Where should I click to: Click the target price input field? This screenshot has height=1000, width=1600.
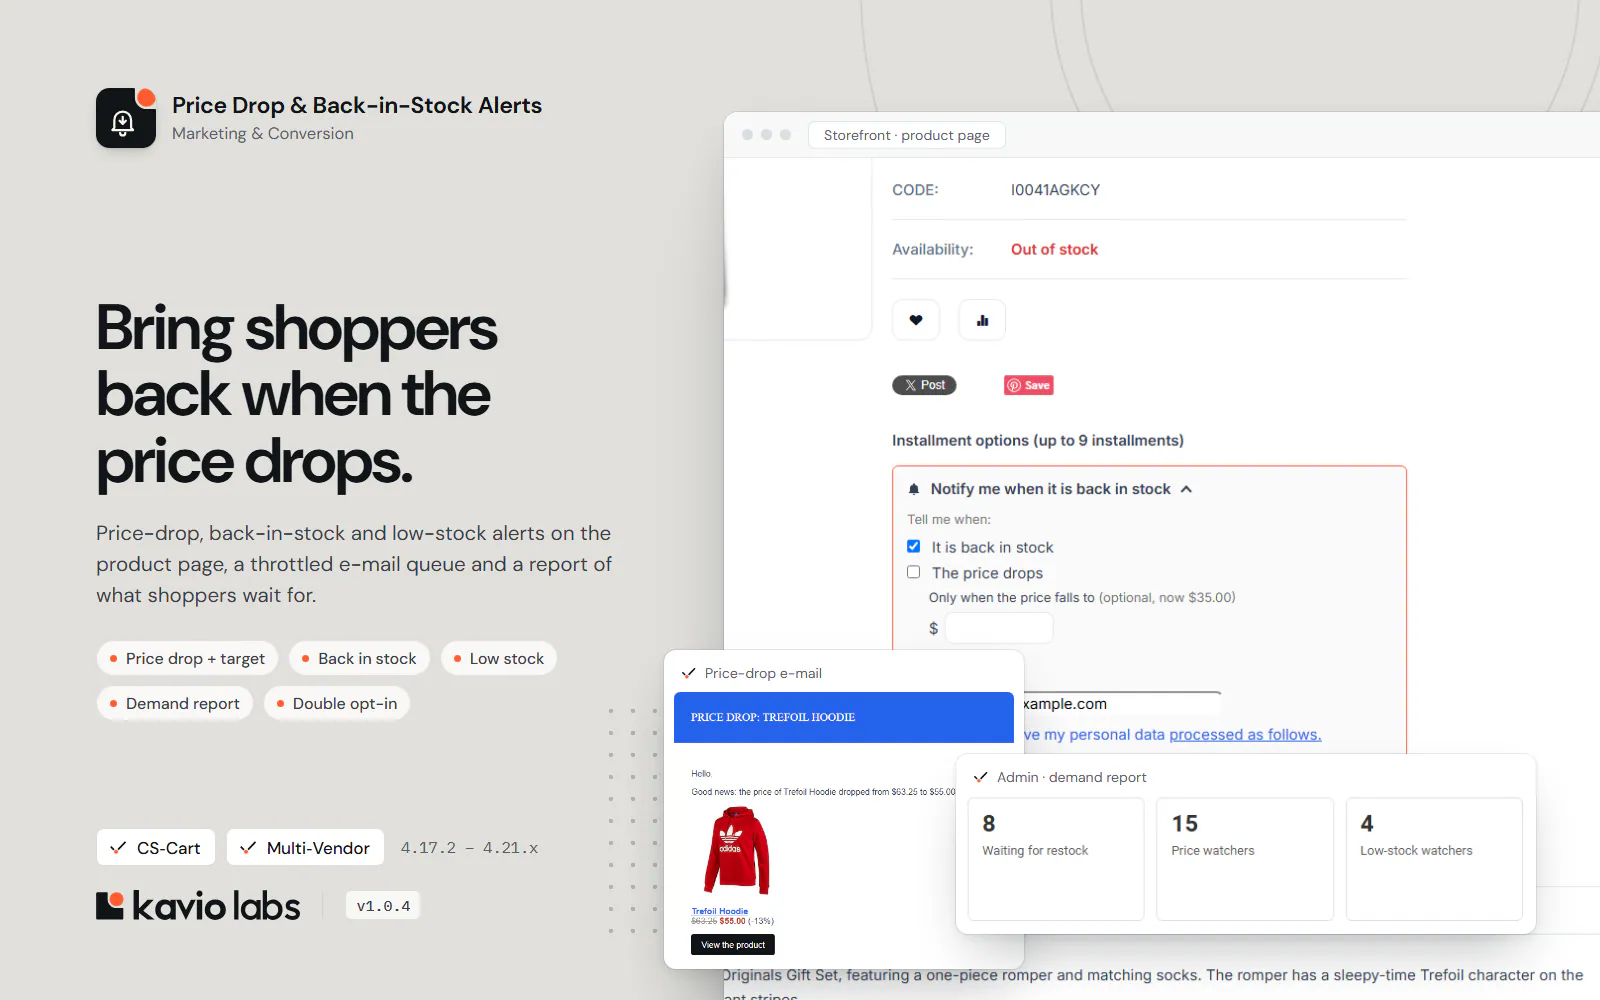coord(999,628)
